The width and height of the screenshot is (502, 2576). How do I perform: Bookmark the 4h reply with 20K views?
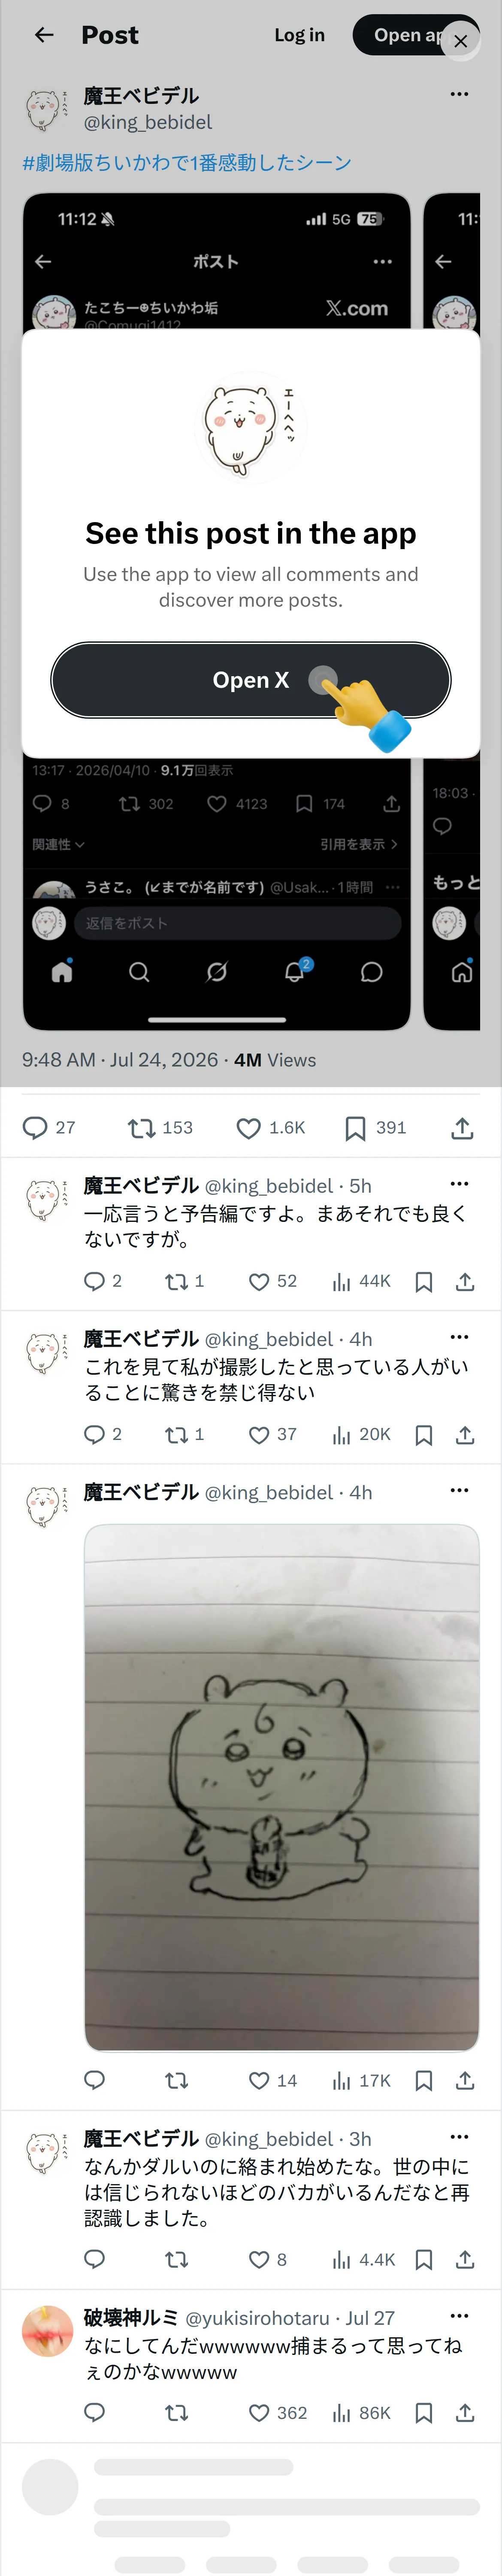(x=424, y=1435)
